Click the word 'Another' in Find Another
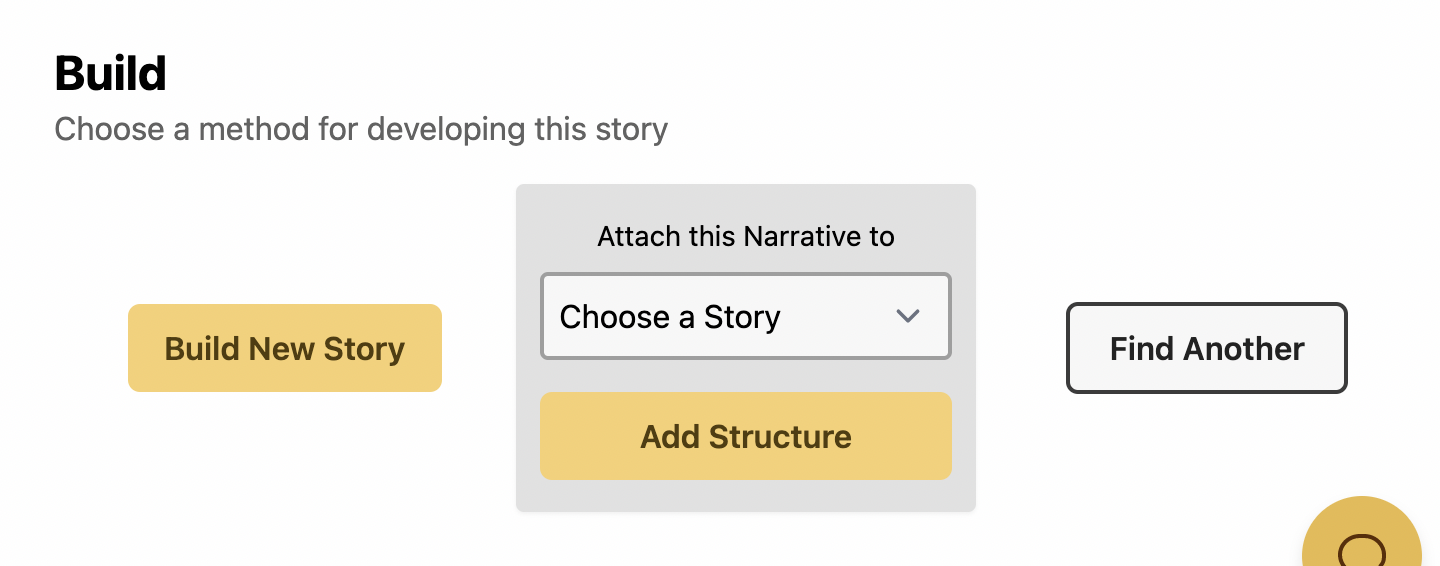This screenshot has width=1440, height=566. [x=1243, y=349]
